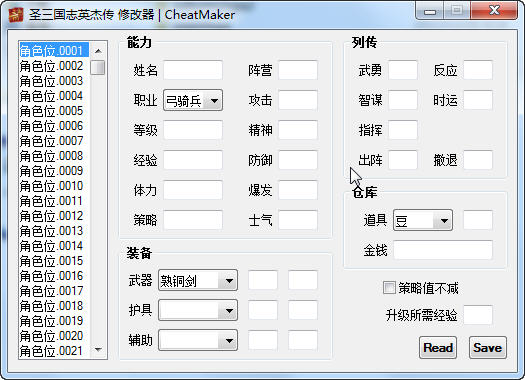Select 角色位.0005 in the list
This screenshot has width=525, height=380.
pos(54,110)
